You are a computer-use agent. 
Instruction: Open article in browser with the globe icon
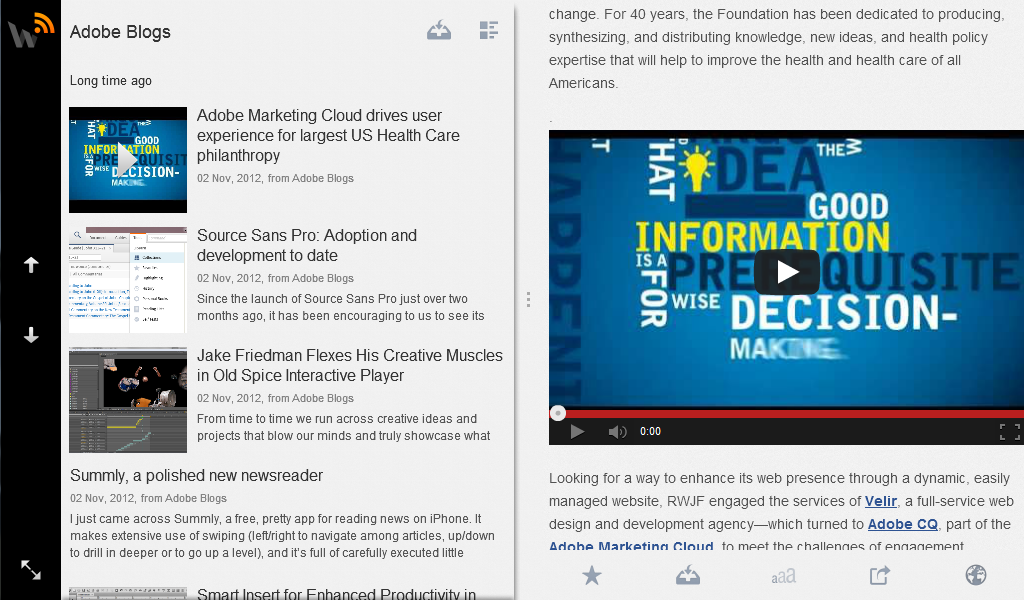coord(975,576)
